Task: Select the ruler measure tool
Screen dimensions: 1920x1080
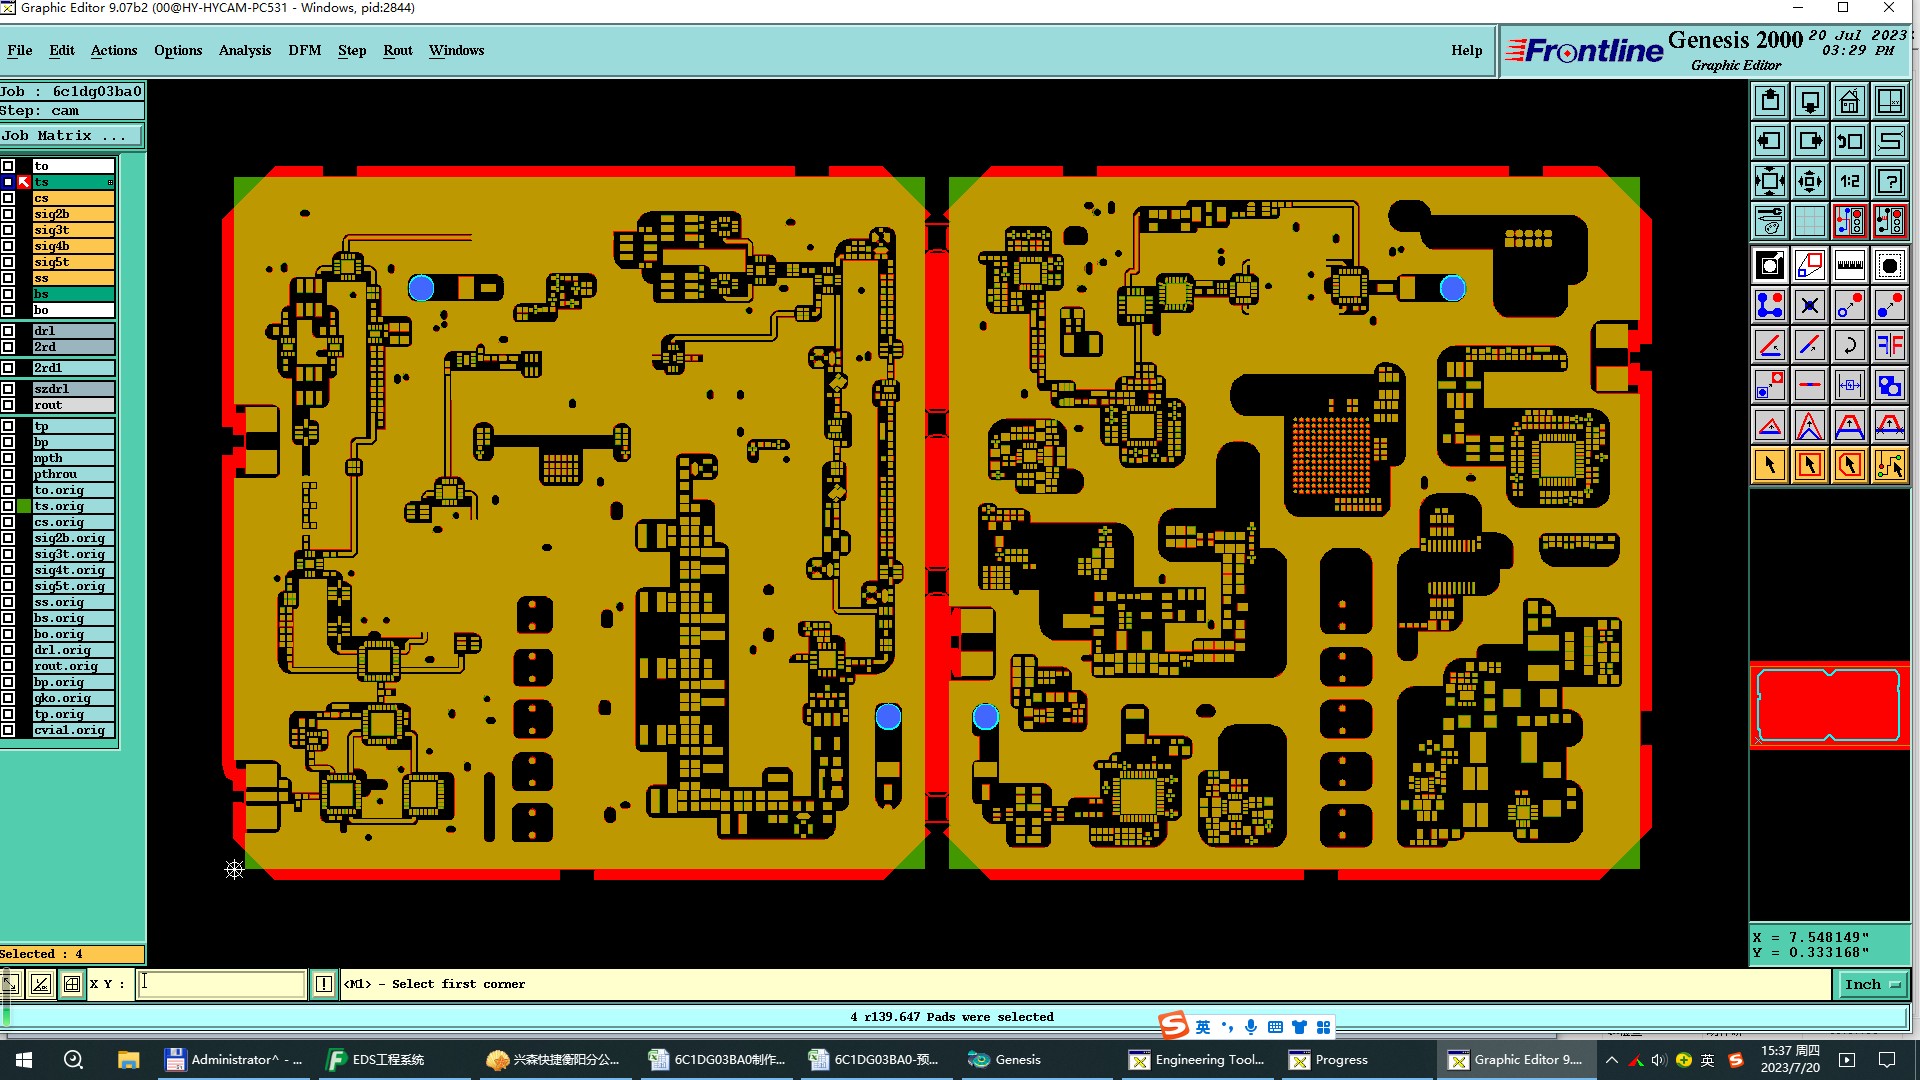Action: [x=1849, y=265]
